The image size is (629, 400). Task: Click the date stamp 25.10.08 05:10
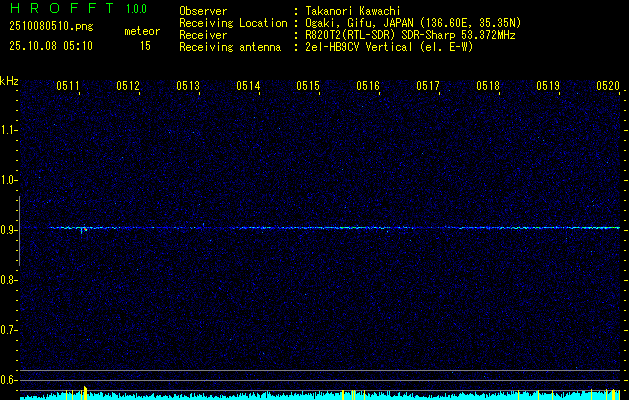[x=51, y=46]
